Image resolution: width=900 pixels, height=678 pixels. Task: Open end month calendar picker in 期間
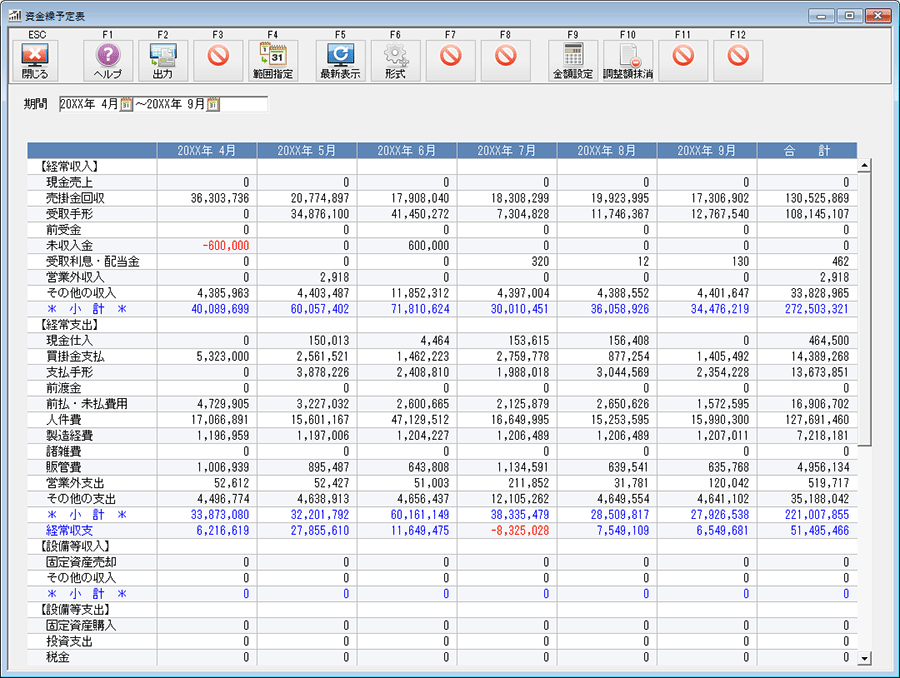(x=213, y=105)
